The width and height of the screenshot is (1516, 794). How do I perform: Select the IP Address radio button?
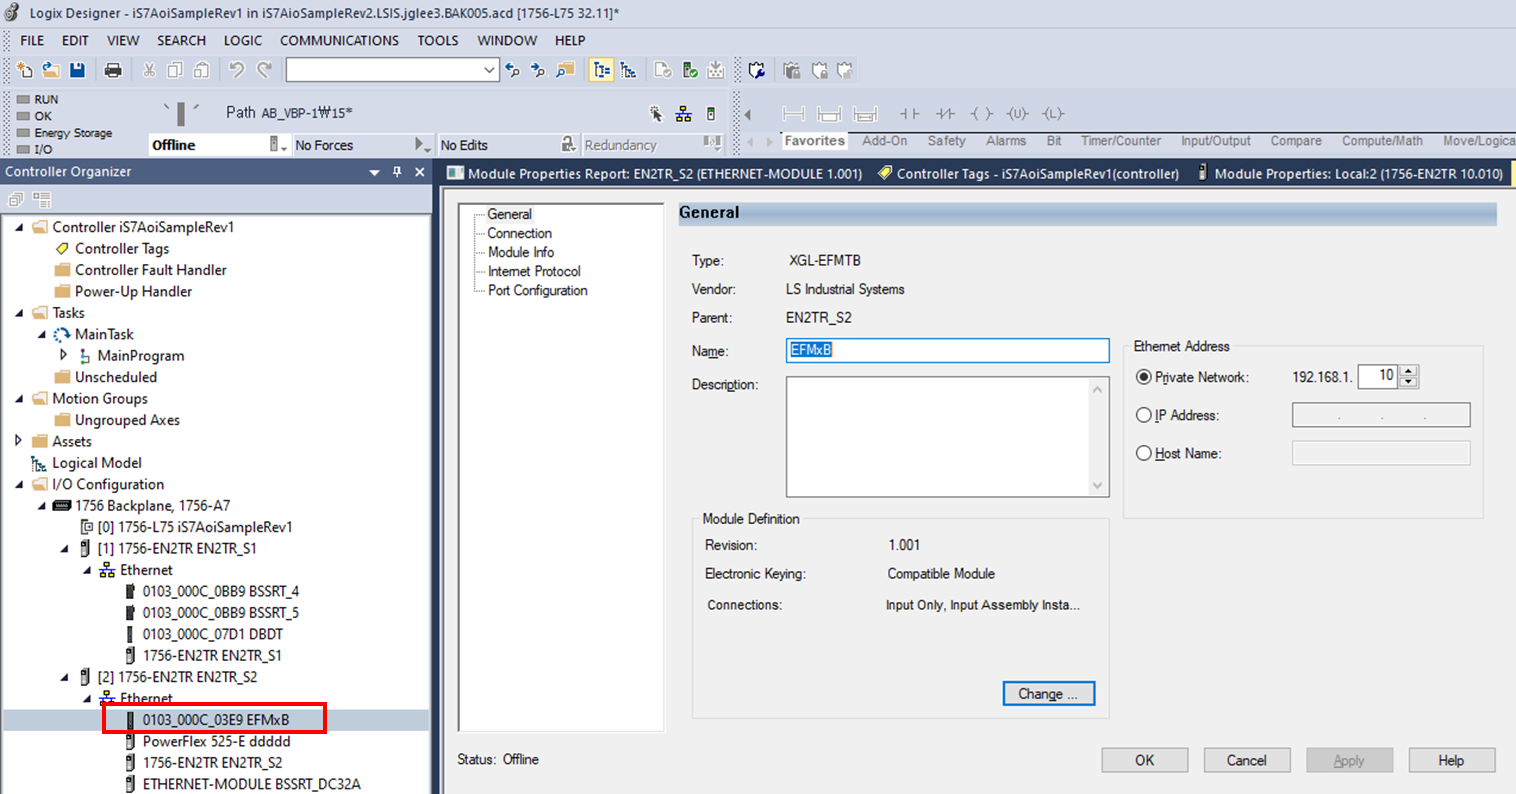click(1144, 415)
